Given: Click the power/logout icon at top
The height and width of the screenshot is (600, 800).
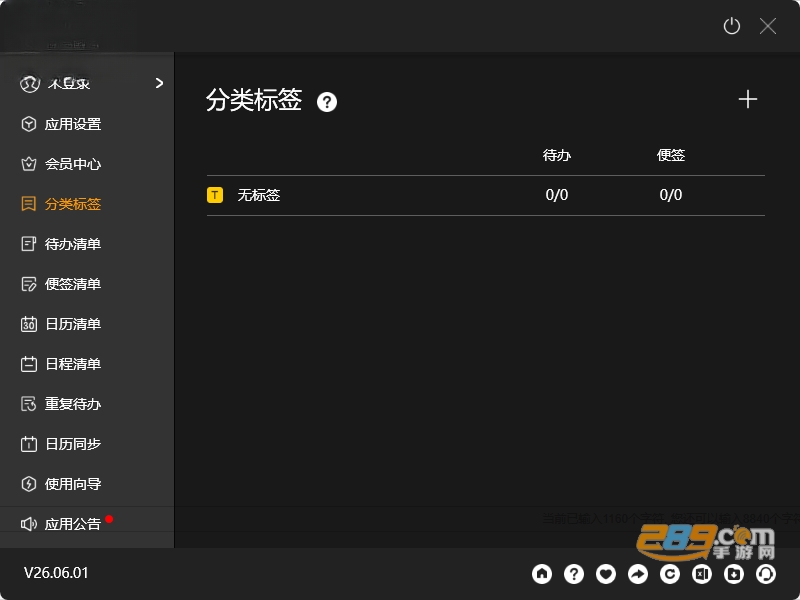Looking at the screenshot, I should (731, 26).
